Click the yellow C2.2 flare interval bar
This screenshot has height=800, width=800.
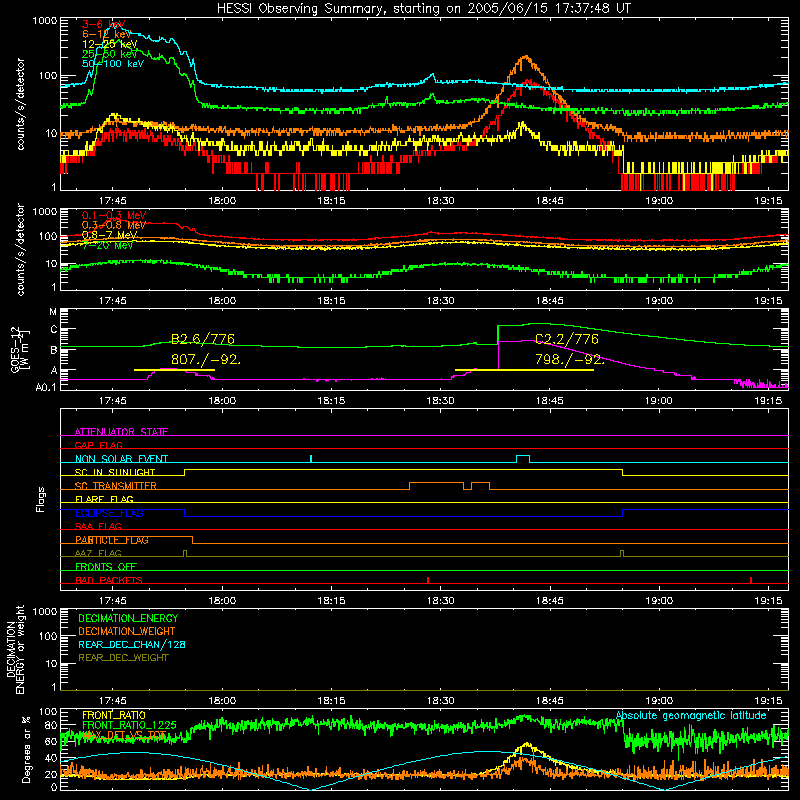[524, 369]
